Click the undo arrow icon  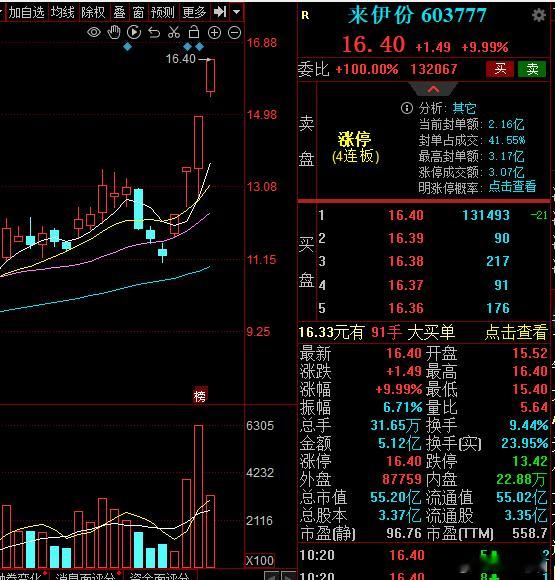[x=154, y=33]
